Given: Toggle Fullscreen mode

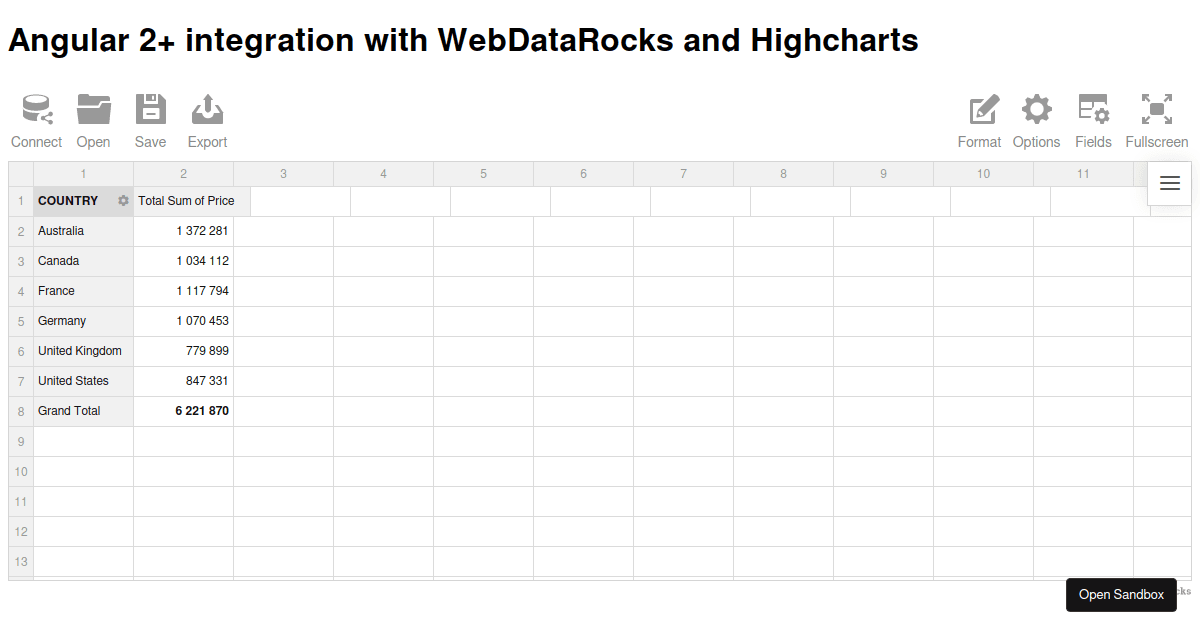Looking at the screenshot, I should (1156, 110).
